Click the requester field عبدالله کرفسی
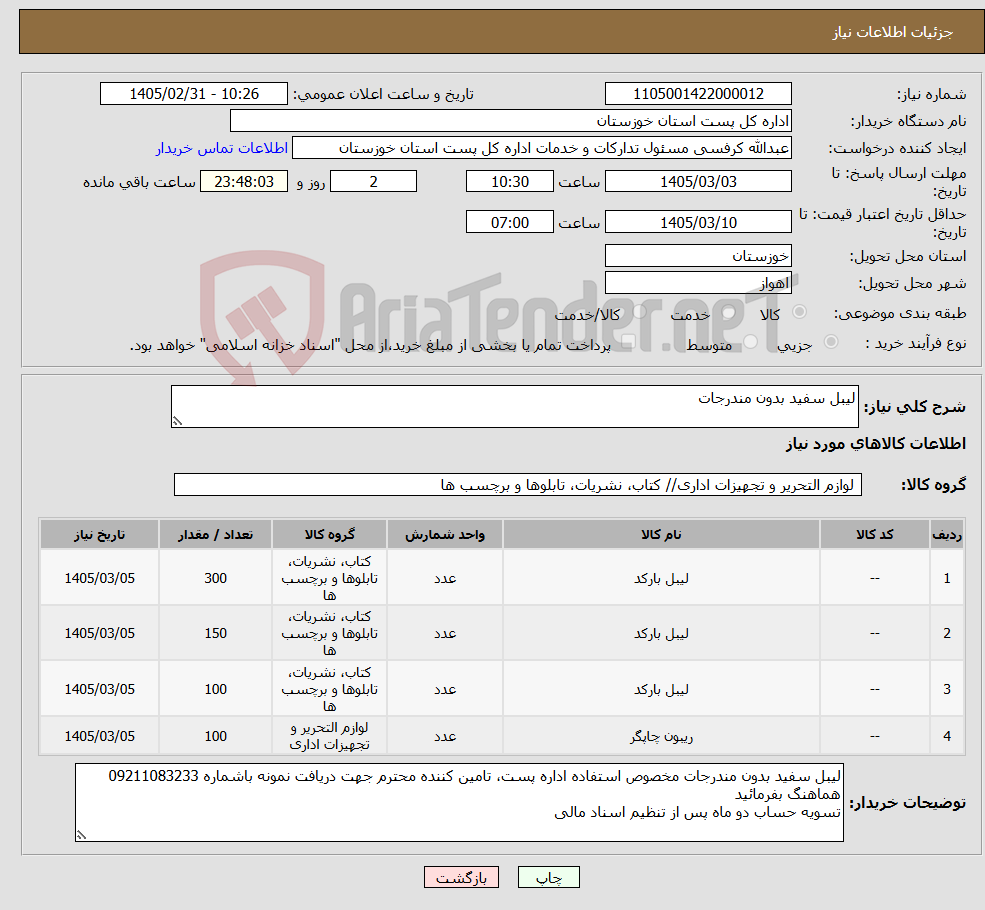Viewport: 985px width, 910px height. point(541,148)
